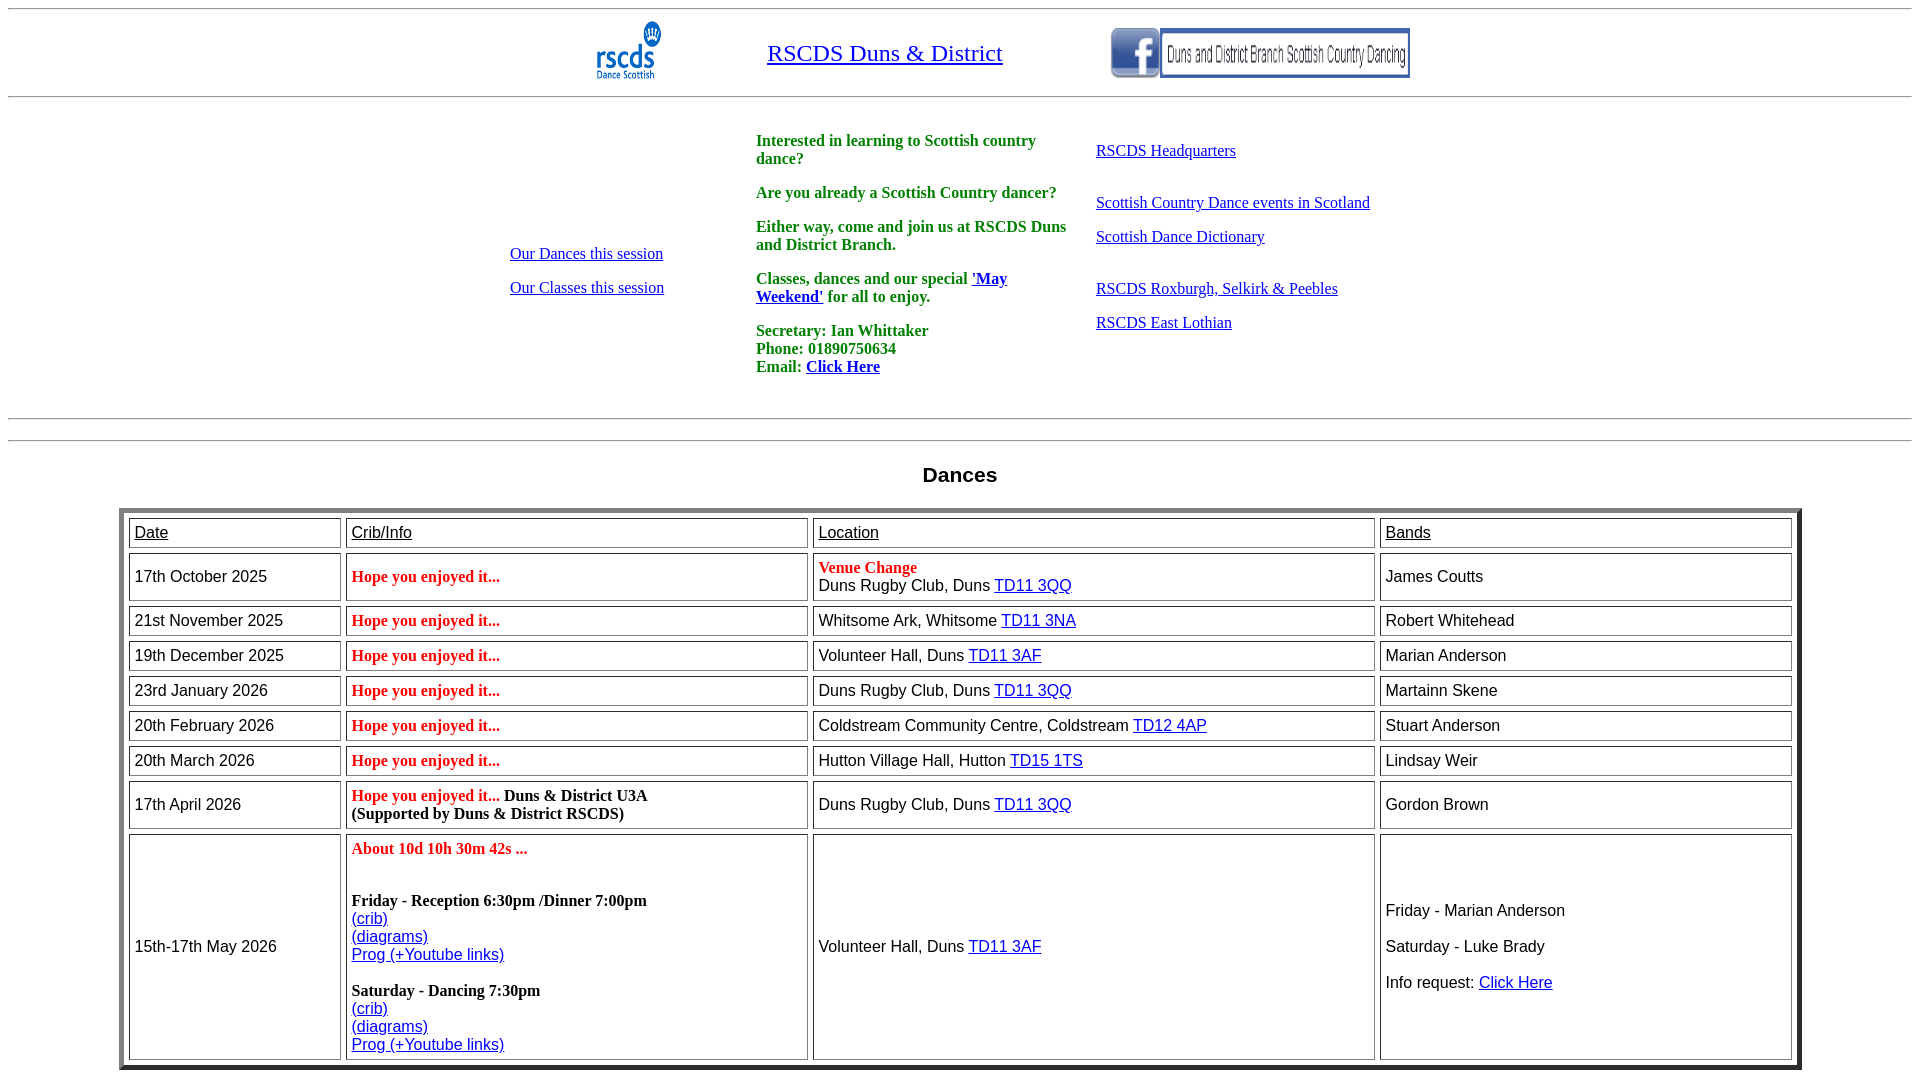Open TD11 3NA postcode for Whitsome Ark
Viewport: 1920px width, 1080px height.
[1038, 621]
